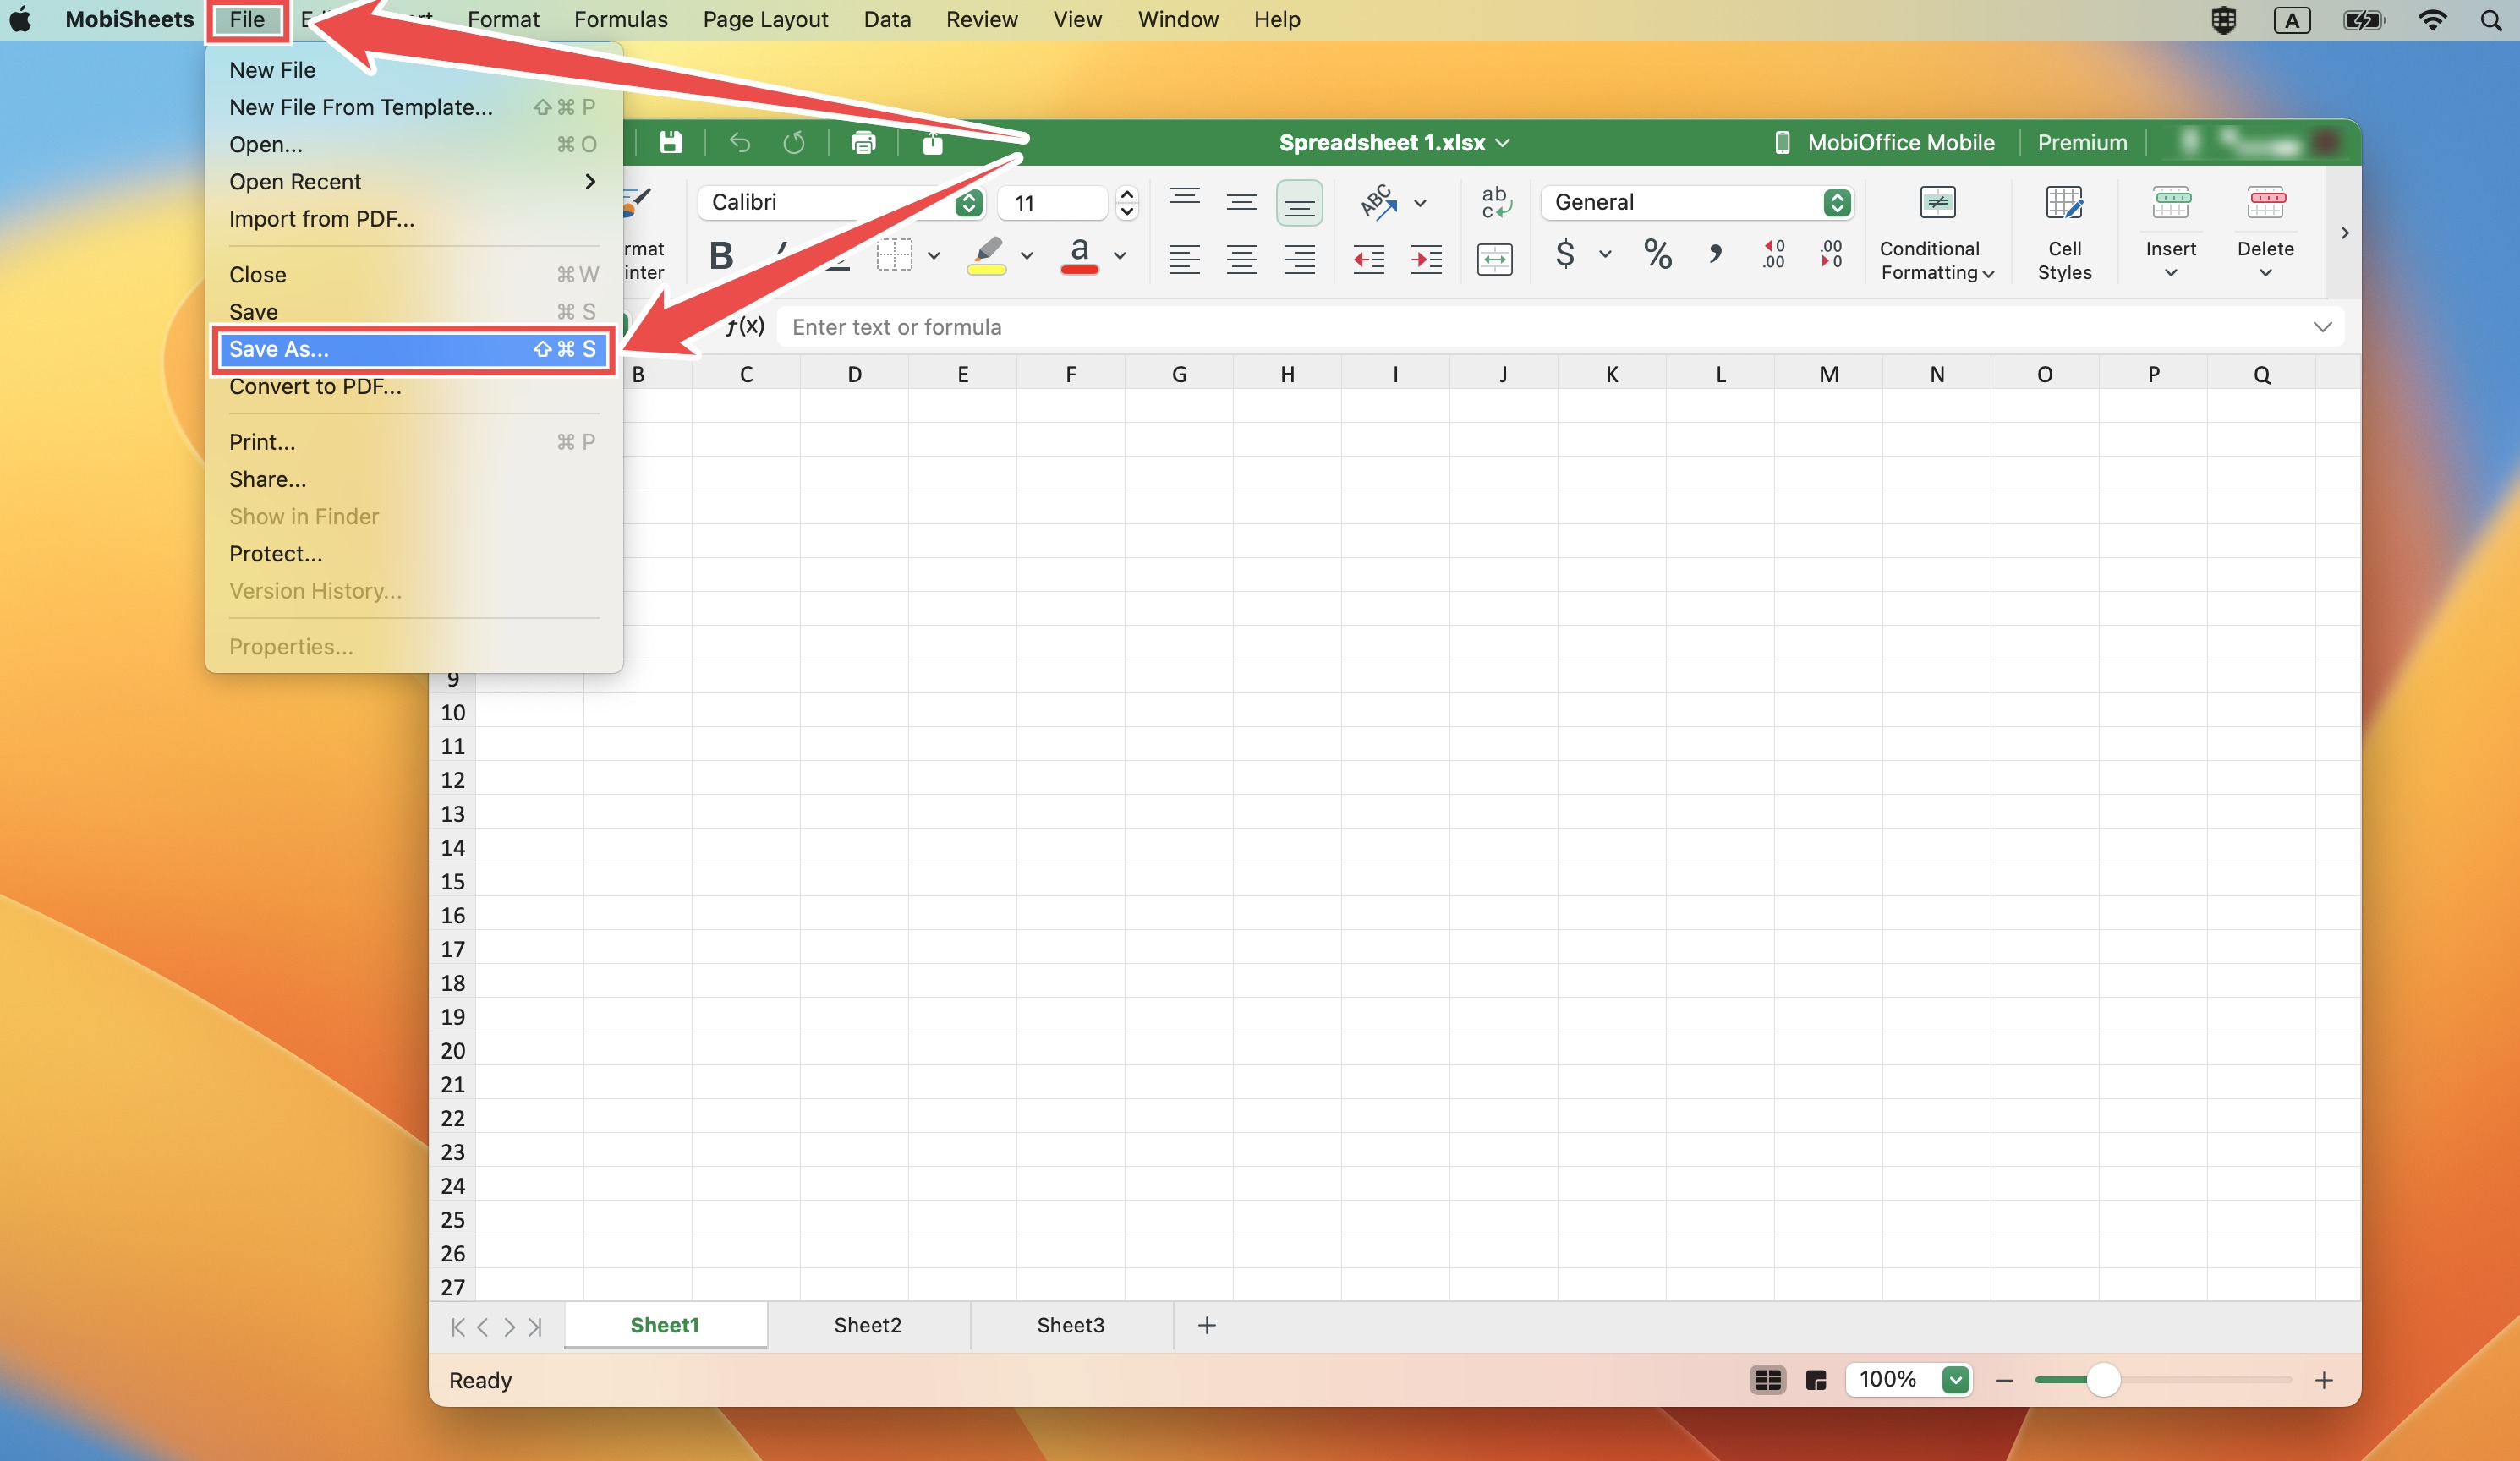The image size is (2520, 1461).
Task: Open Conditional Formatting options
Action: point(1936,233)
